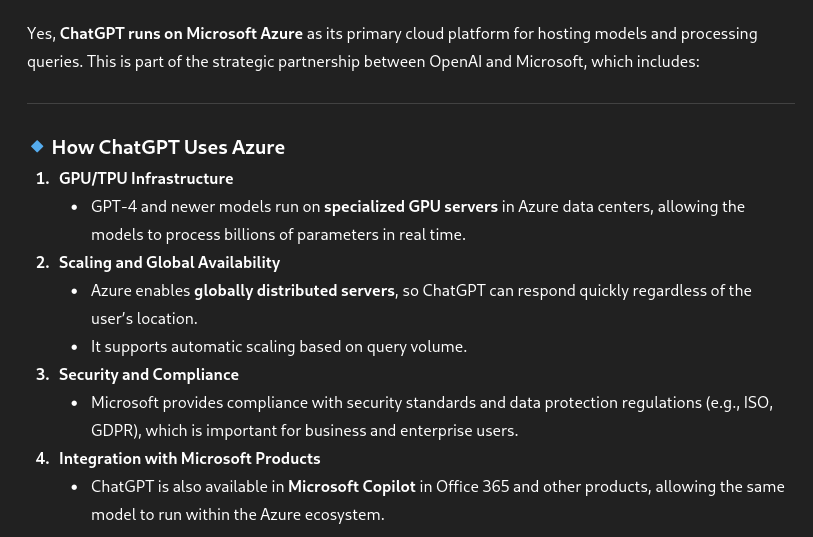Click the list number "1." marker
This screenshot has height=537, width=813.
click(x=42, y=178)
